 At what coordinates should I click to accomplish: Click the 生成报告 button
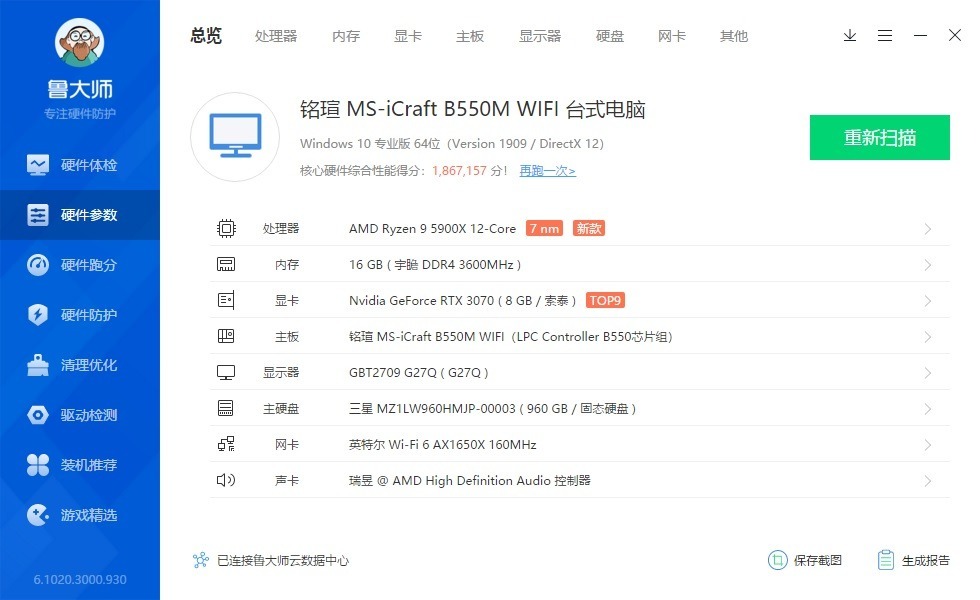(913, 560)
